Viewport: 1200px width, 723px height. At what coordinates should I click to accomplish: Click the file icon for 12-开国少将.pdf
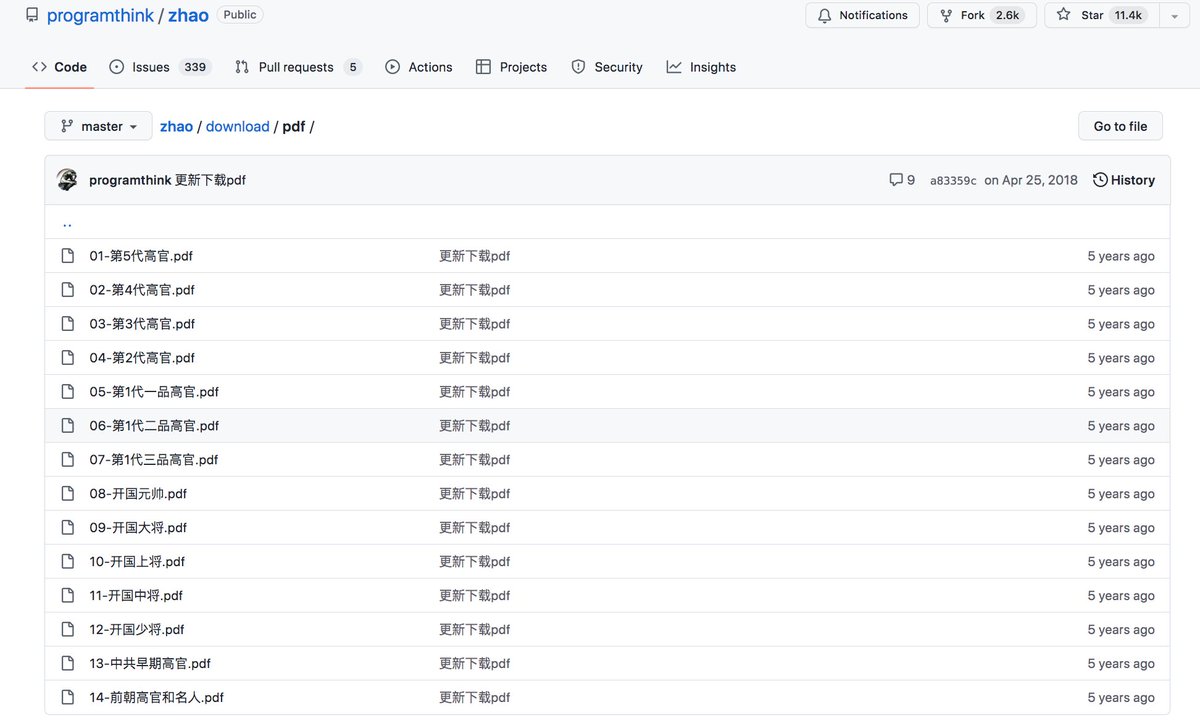(x=68, y=630)
